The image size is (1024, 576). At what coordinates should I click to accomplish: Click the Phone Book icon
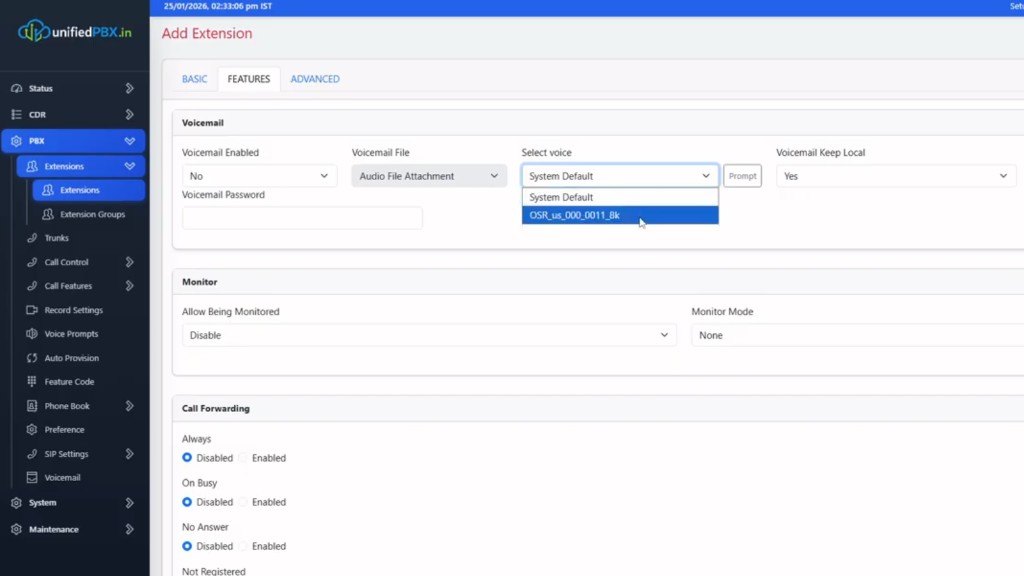[x=32, y=406]
